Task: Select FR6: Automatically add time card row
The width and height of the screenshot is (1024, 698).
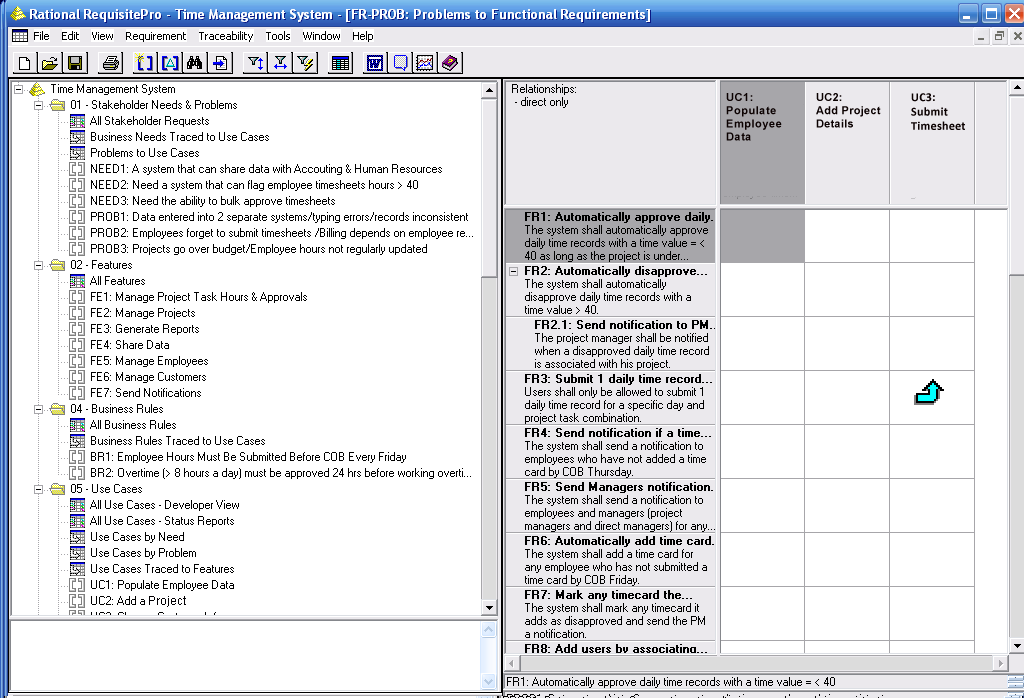Action: 611,560
